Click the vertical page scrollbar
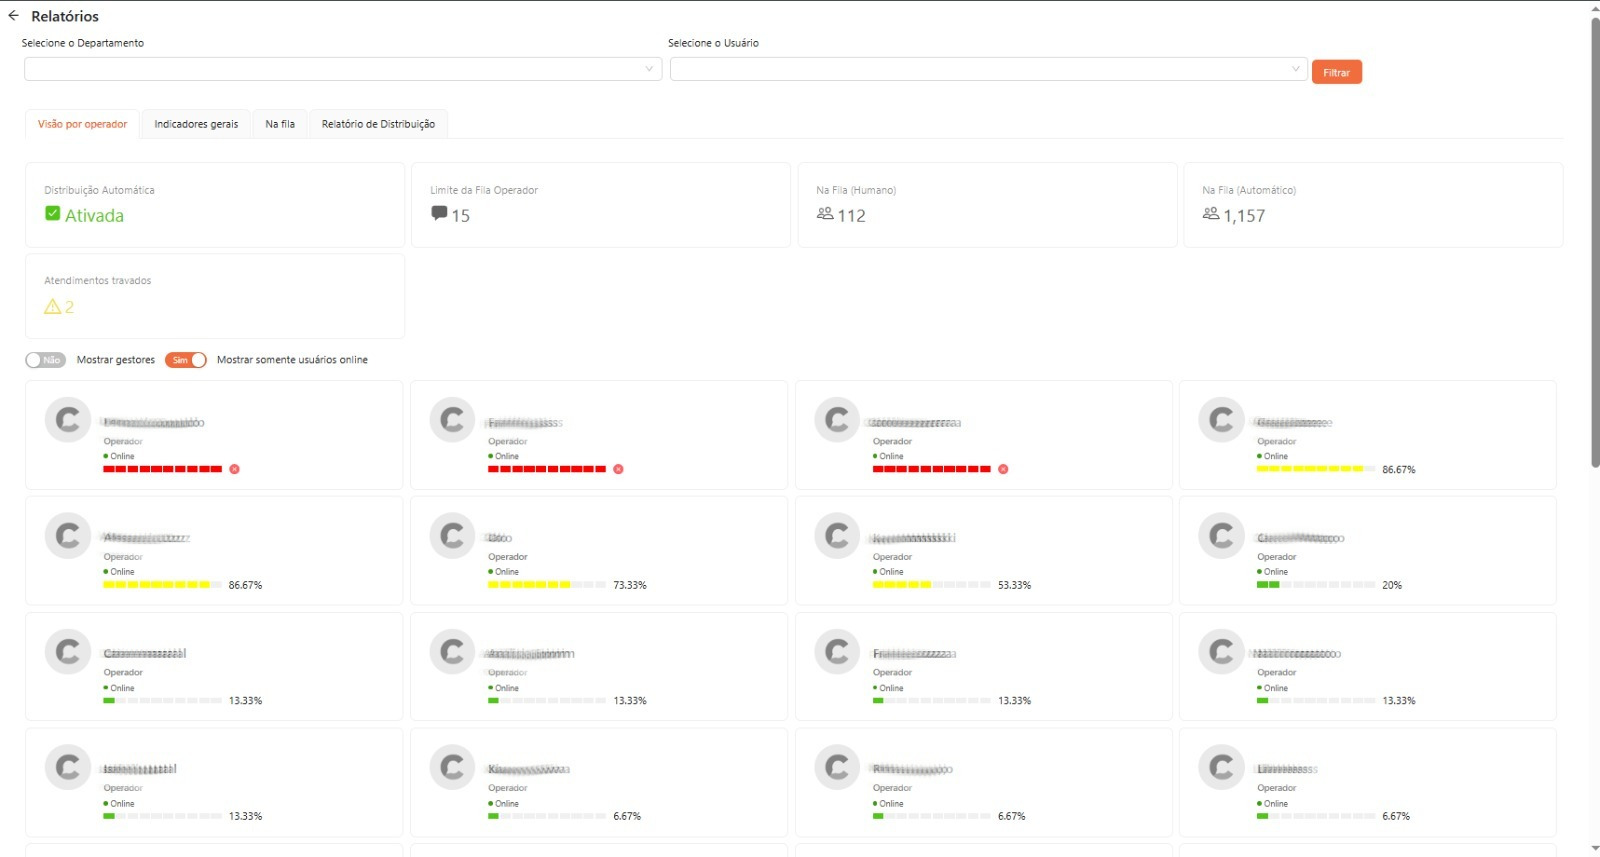1600x857 pixels. 1595,240
